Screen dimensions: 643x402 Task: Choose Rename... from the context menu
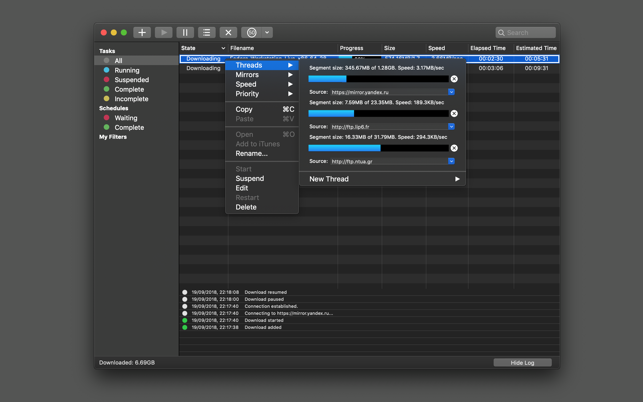[x=251, y=154]
